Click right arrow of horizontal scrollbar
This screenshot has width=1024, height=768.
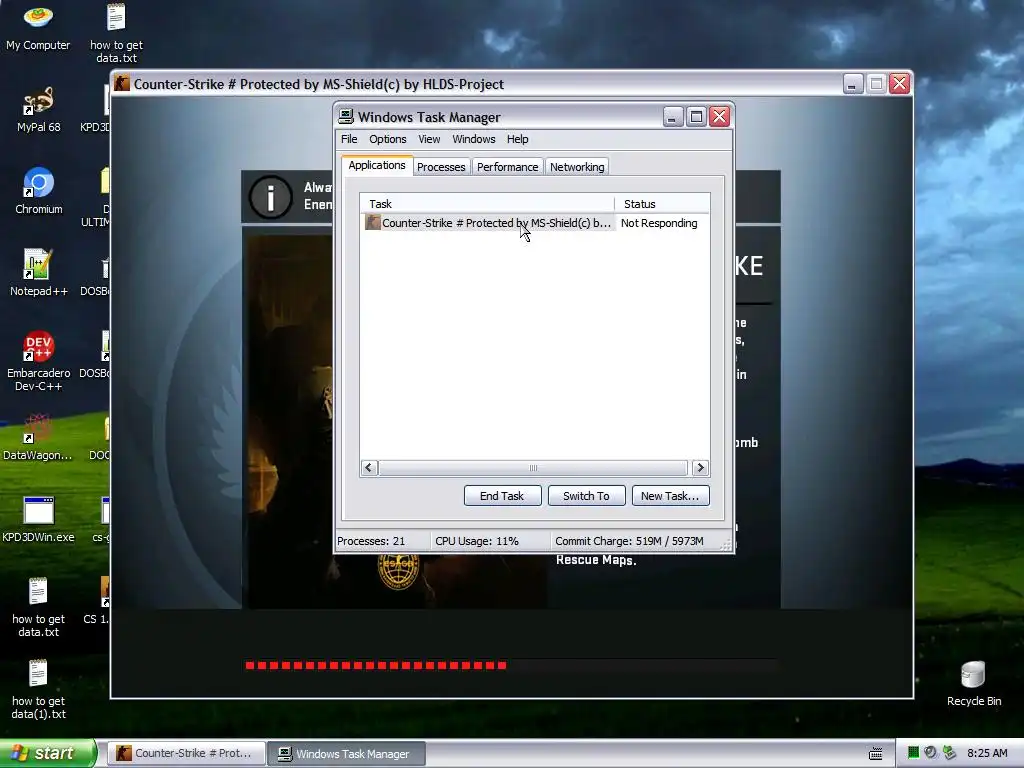pos(700,468)
